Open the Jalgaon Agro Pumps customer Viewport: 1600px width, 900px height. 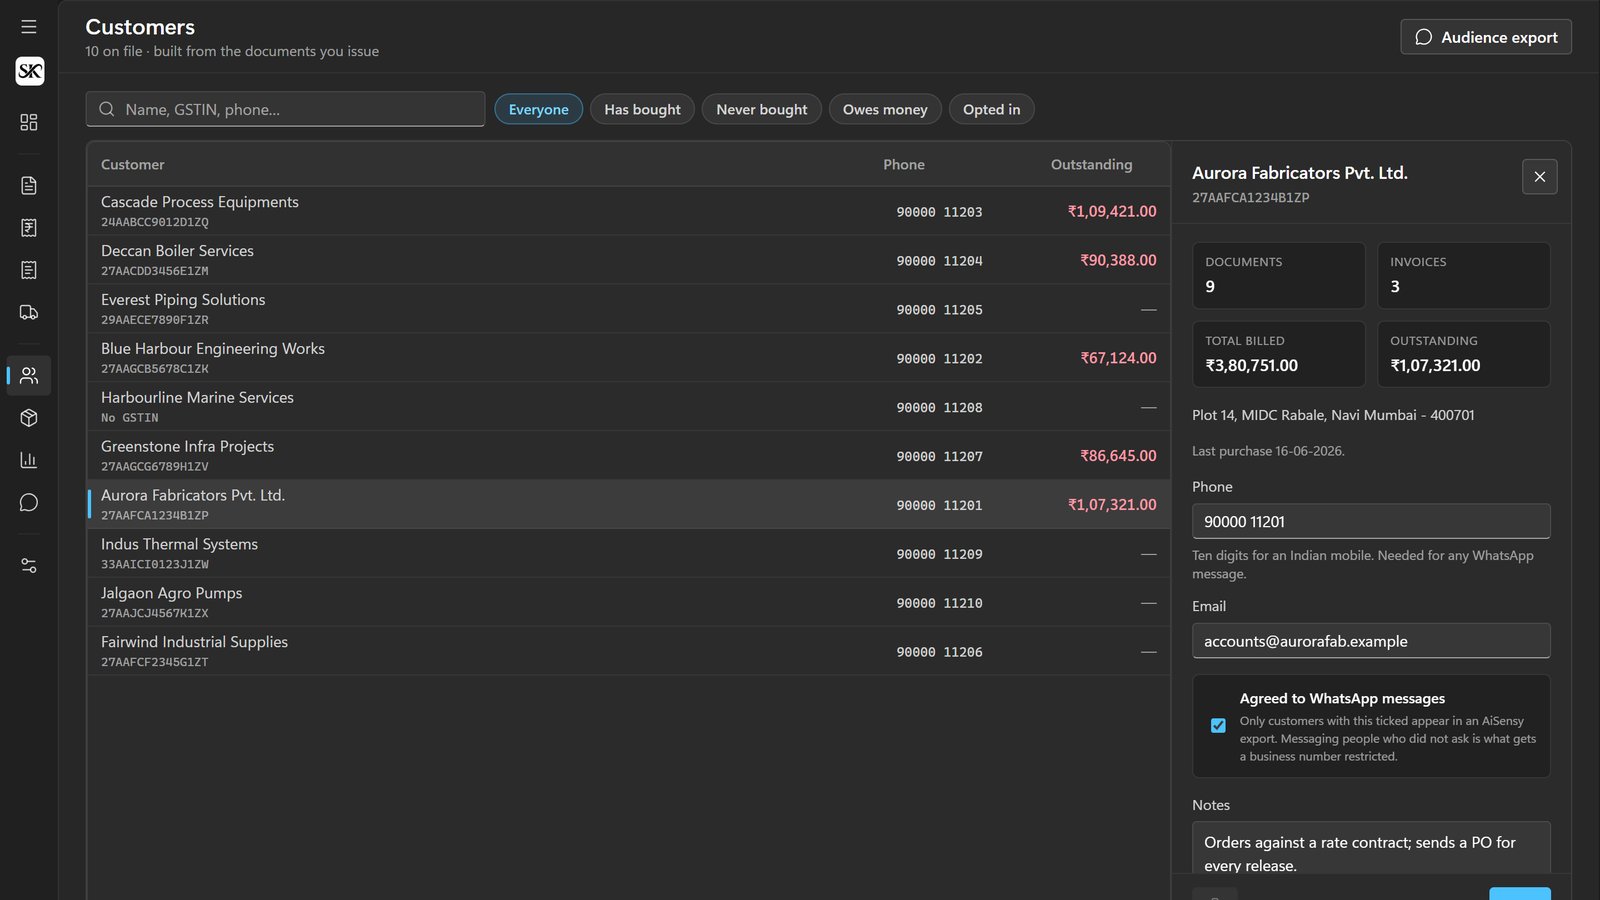[x=629, y=603]
